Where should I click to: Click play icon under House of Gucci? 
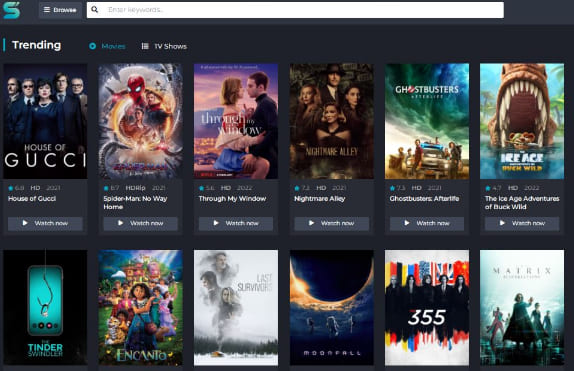tap(25, 223)
